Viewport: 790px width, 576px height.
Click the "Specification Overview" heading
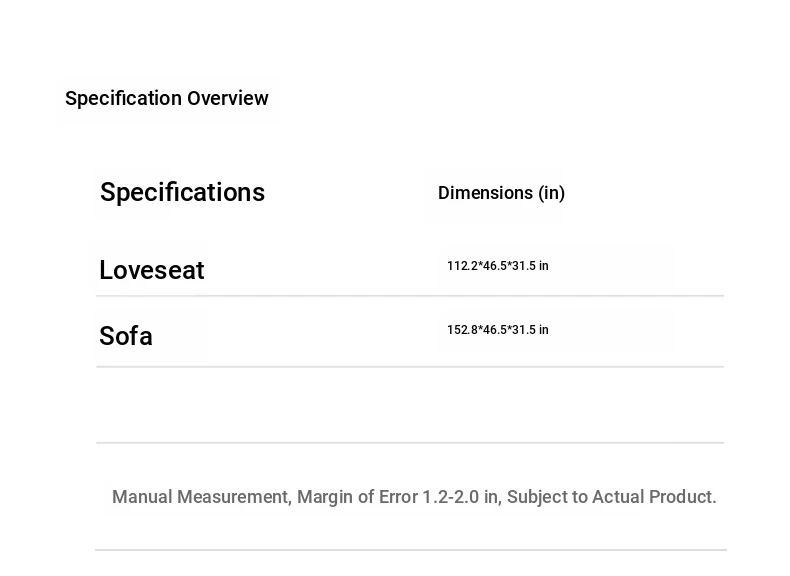166,98
